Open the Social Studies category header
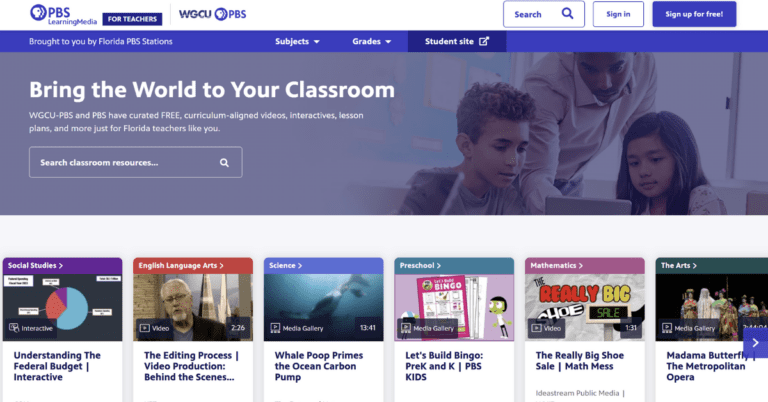The height and width of the screenshot is (402, 768). pyautogui.click(x=36, y=265)
